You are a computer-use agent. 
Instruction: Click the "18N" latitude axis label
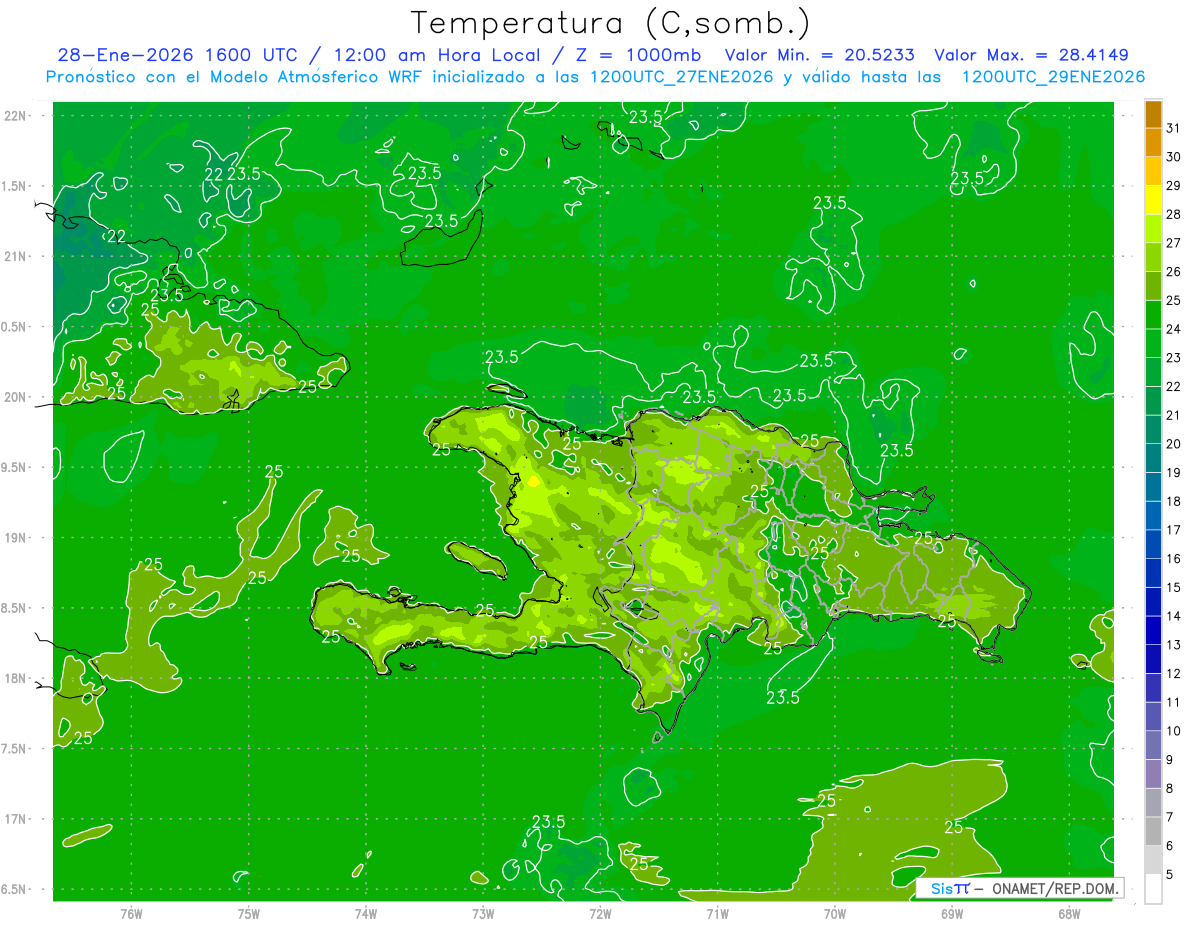click(x=15, y=679)
